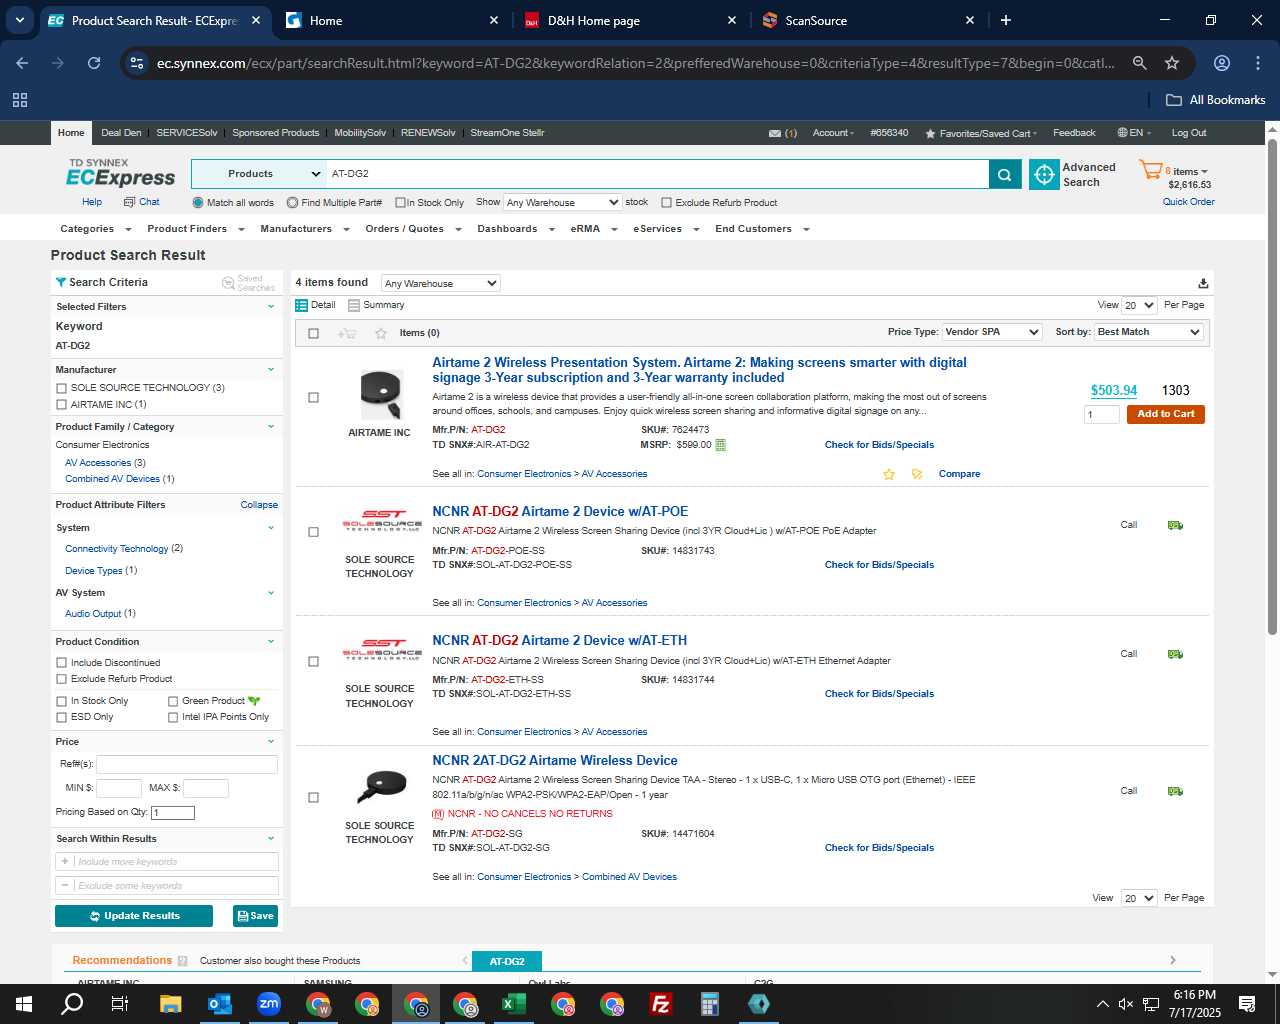Viewport: 1280px width, 1024px height.
Task: Open Advanced Search crosshair icon
Action: tap(1044, 174)
